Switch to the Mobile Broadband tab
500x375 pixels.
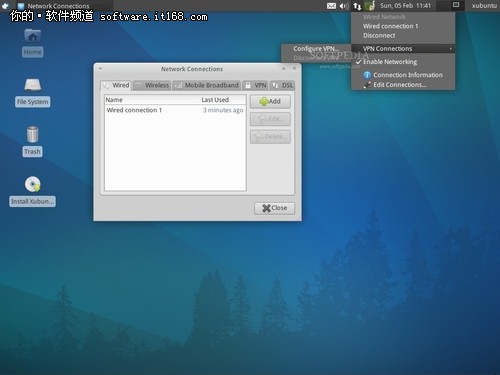point(207,85)
